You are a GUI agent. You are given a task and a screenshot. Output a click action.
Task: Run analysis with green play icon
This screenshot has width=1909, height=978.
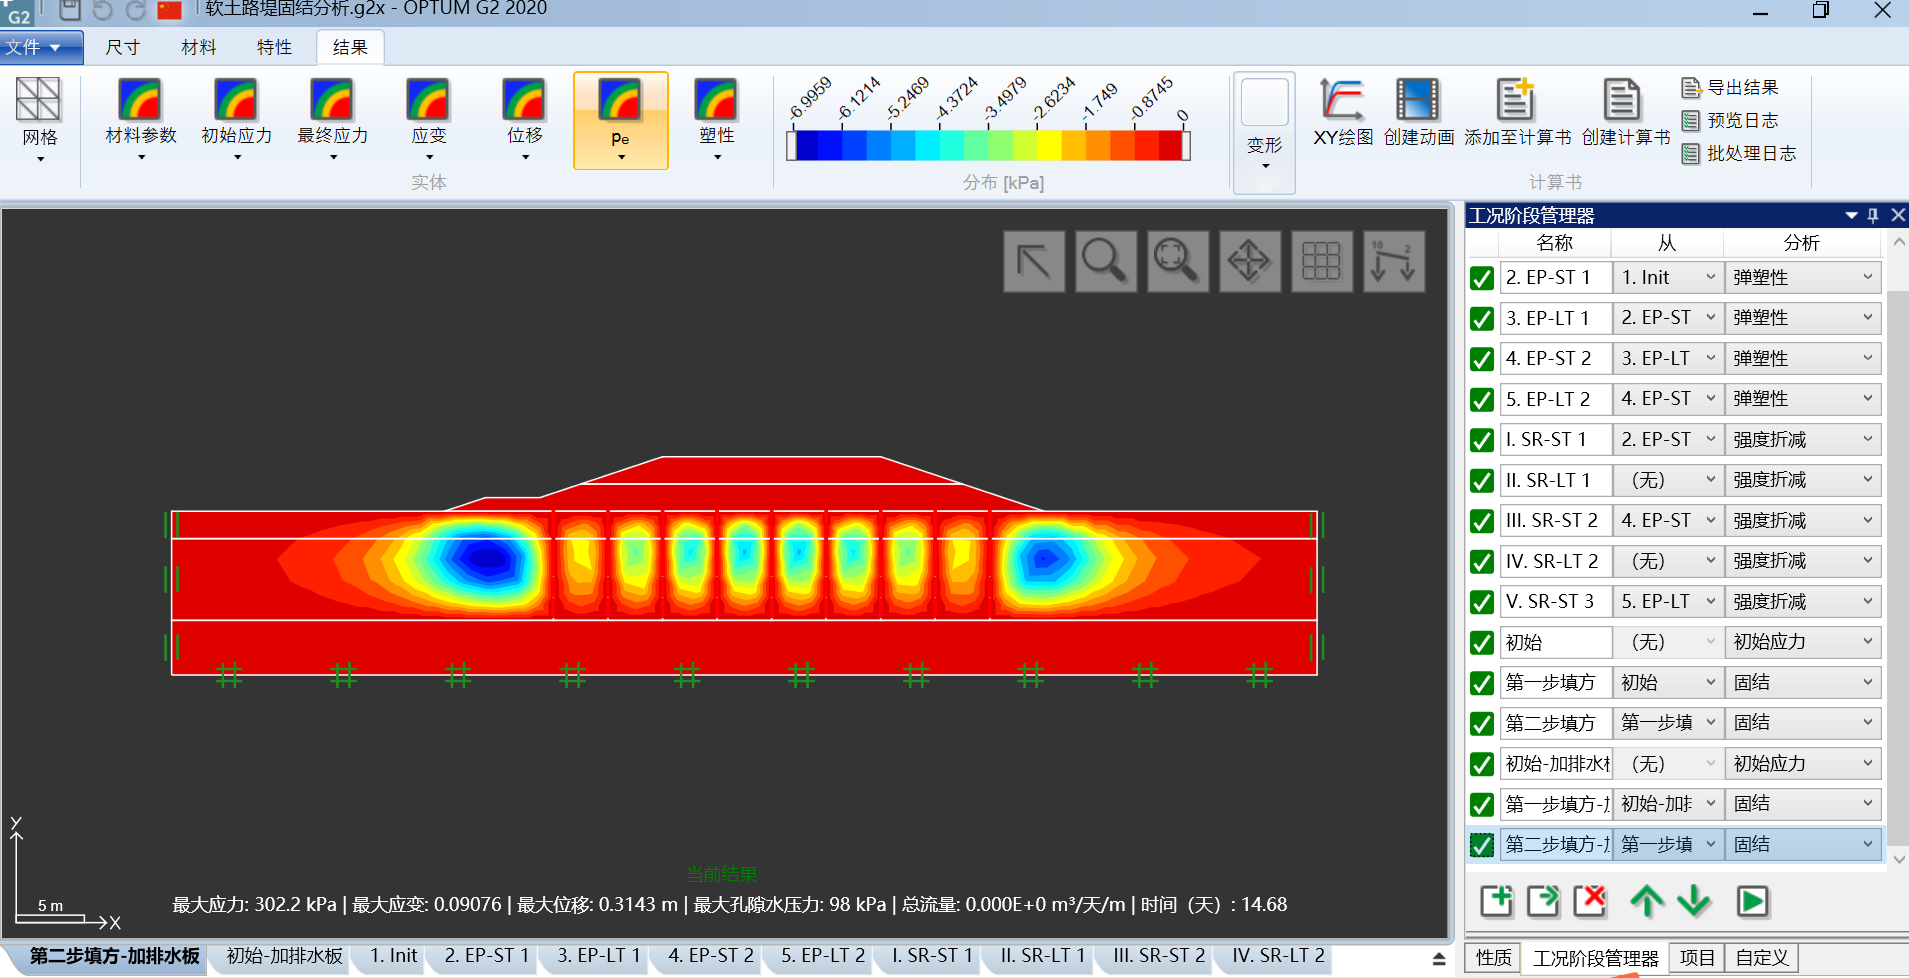click(1752, 901)
